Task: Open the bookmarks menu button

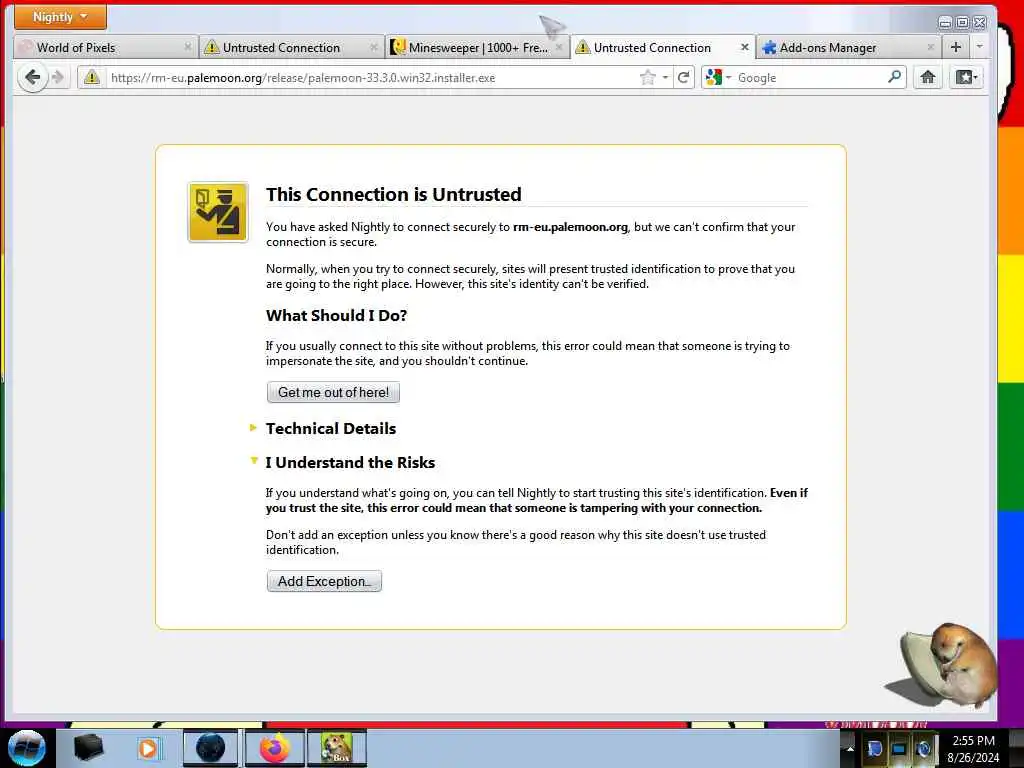Action: point(967,78)
